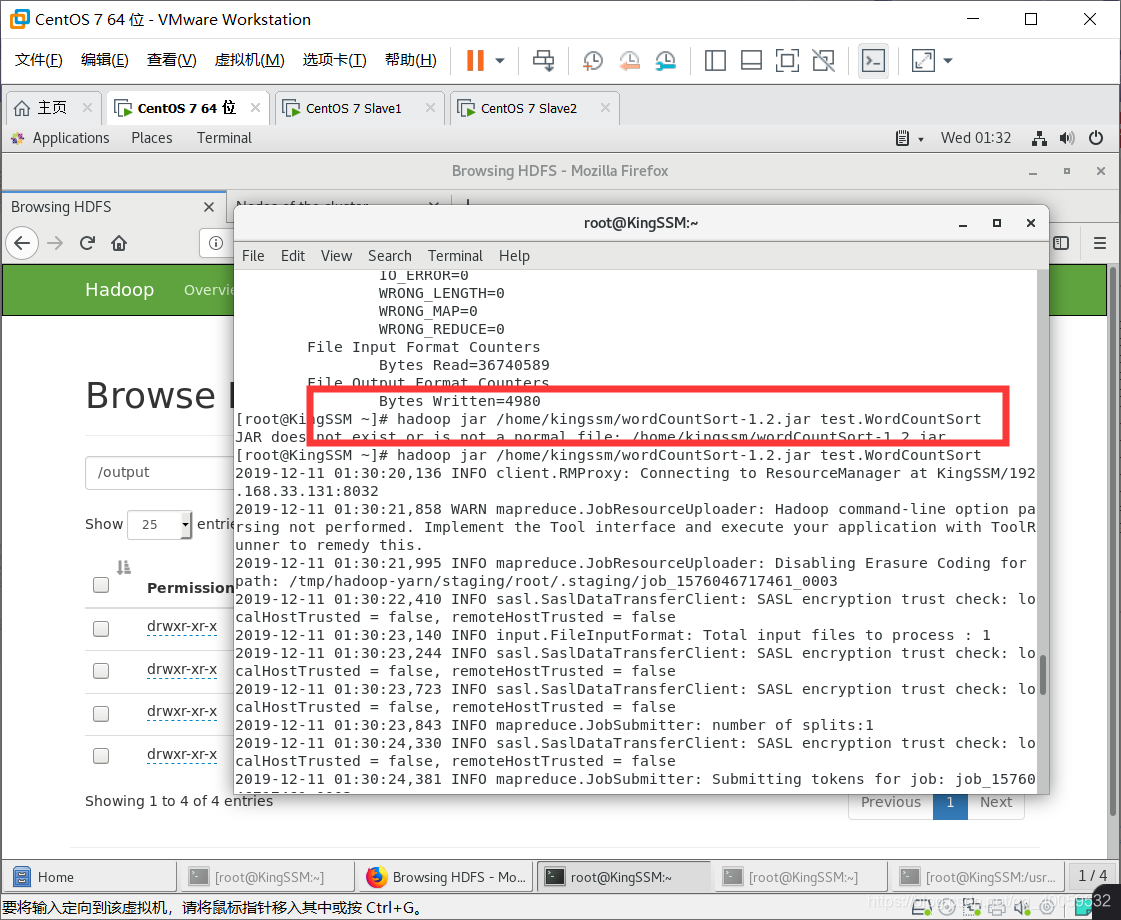This screenshot has height=920, width=1121.
Task: Click the VMware pause virtual machine icon
Action: (x=475, y=60)
